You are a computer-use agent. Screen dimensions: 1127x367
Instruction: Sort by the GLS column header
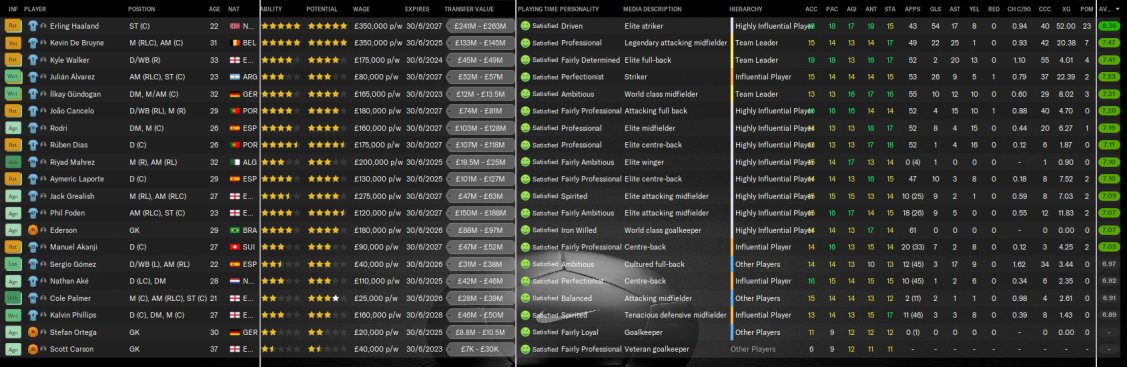coord(935,9)
